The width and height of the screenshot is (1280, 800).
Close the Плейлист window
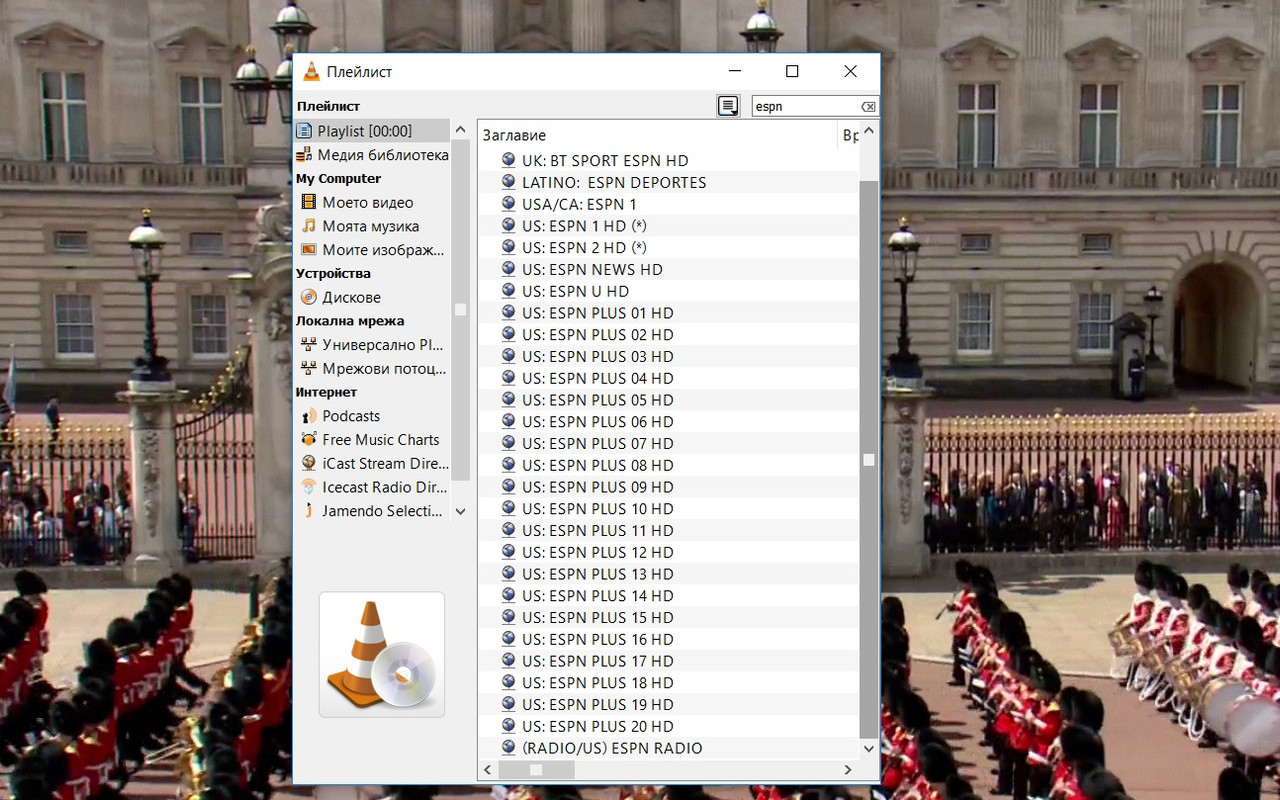[x=850, y=71]
